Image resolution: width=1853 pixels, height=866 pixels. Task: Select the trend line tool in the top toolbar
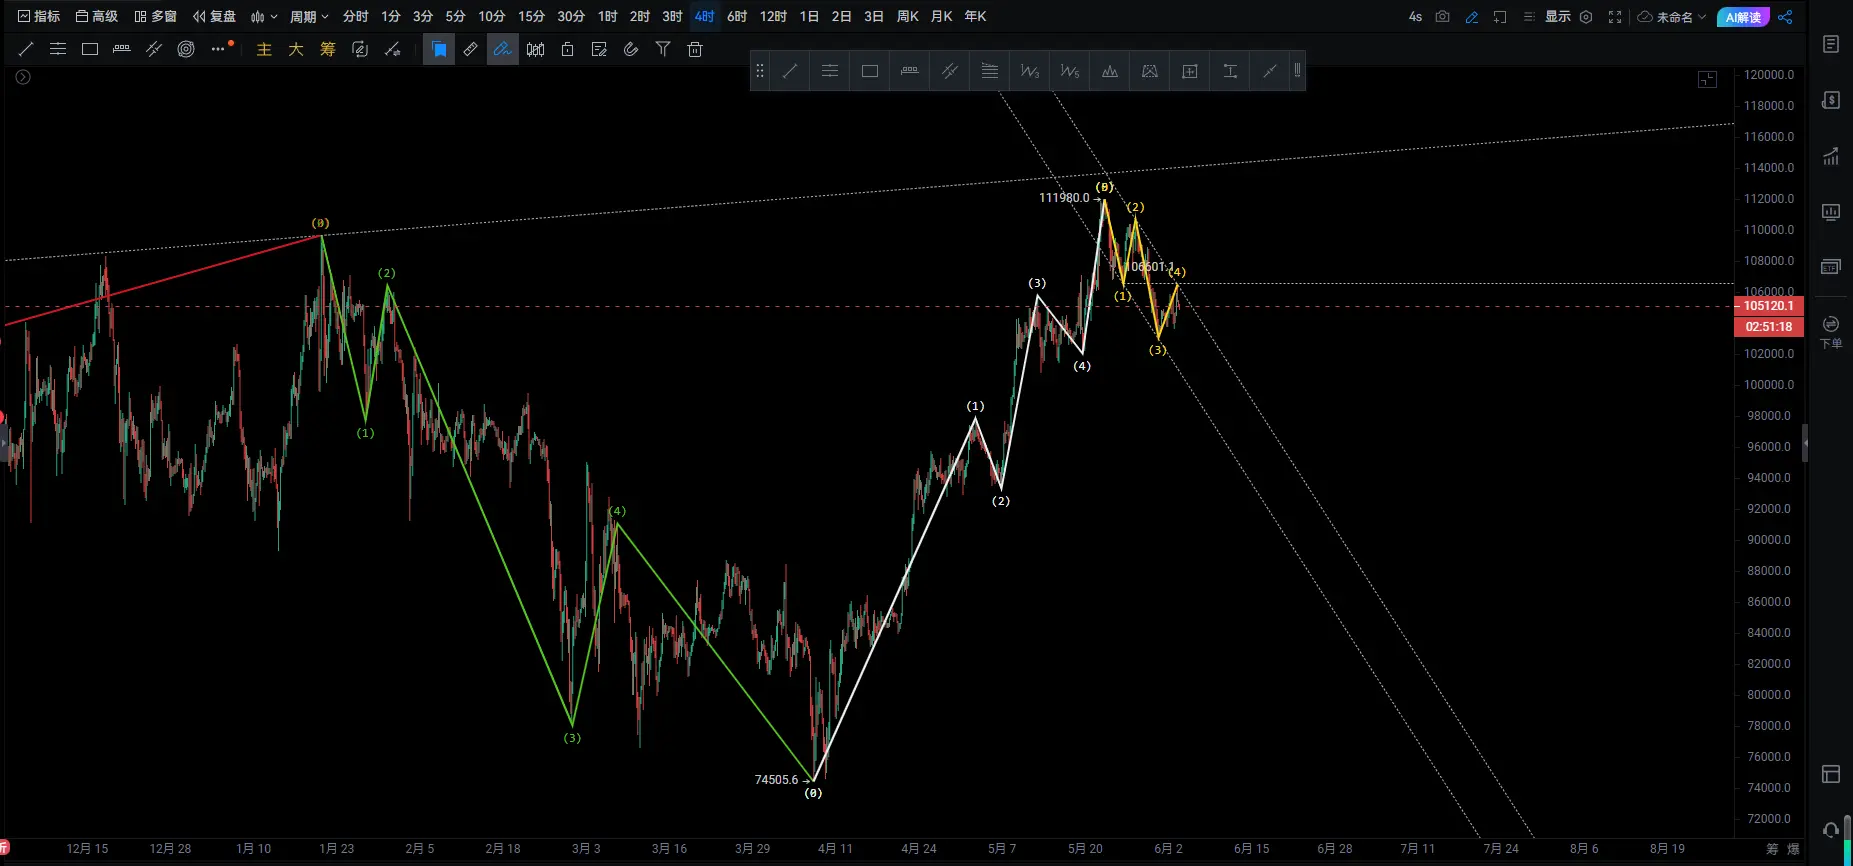pos(26,49)
